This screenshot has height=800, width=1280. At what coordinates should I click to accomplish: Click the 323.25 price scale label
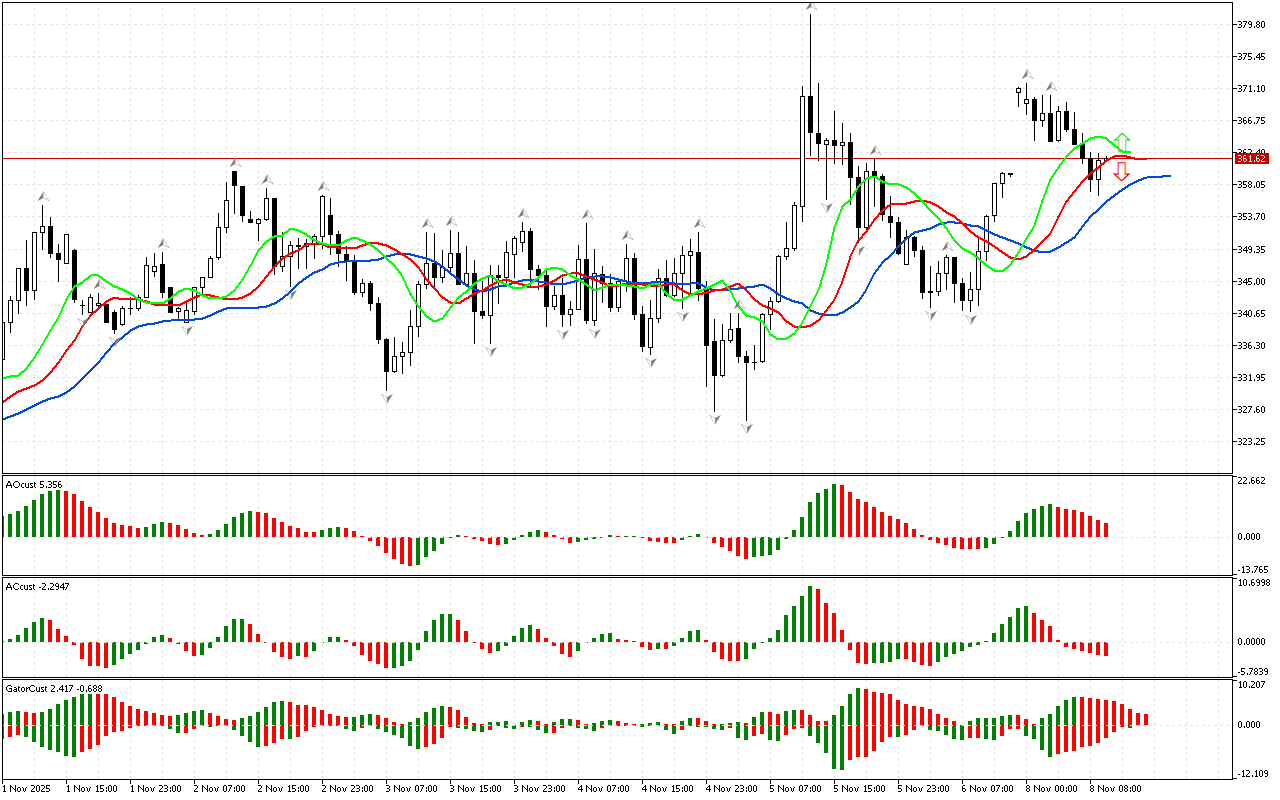1252,441
